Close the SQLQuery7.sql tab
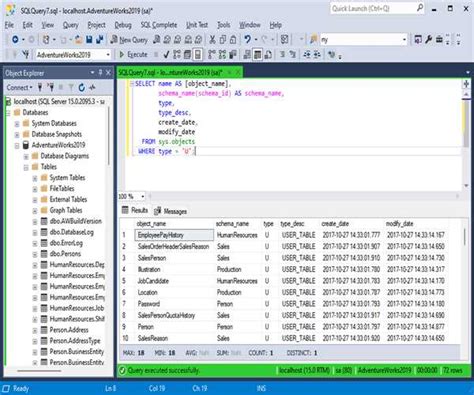This screenshot has width=474, height=395. 238,72
